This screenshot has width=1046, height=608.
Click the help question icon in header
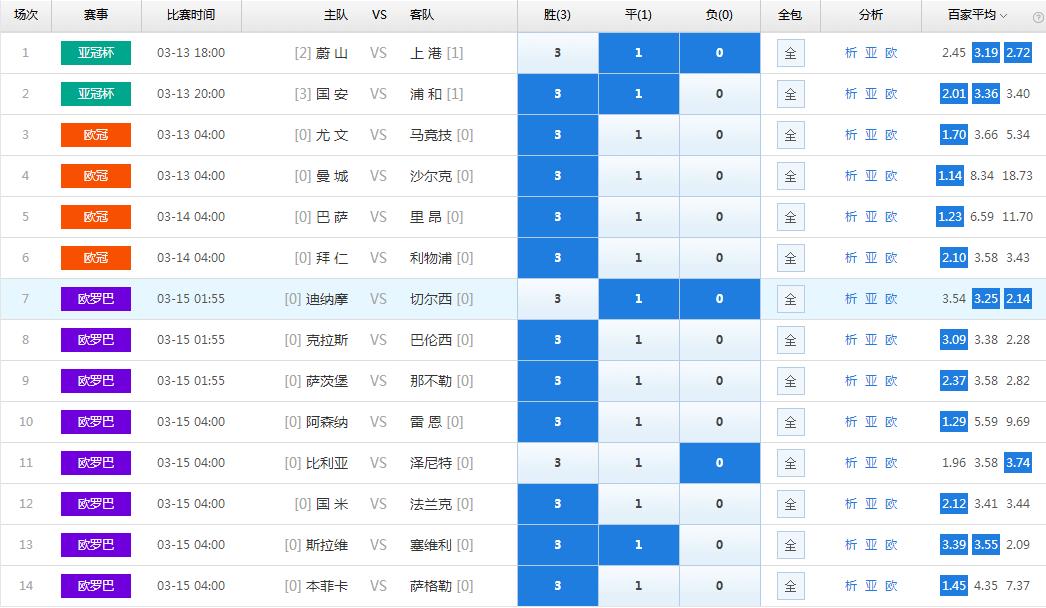point(1039,17)
